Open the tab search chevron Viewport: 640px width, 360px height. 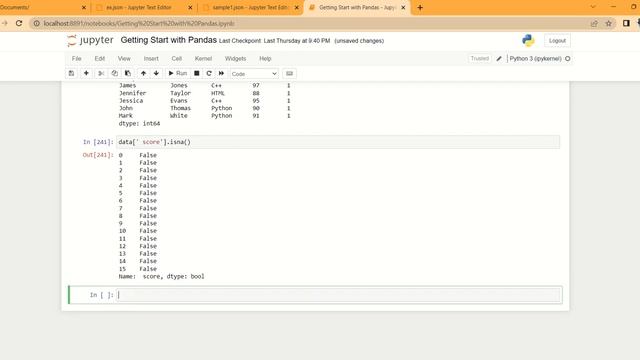point(593,7)
